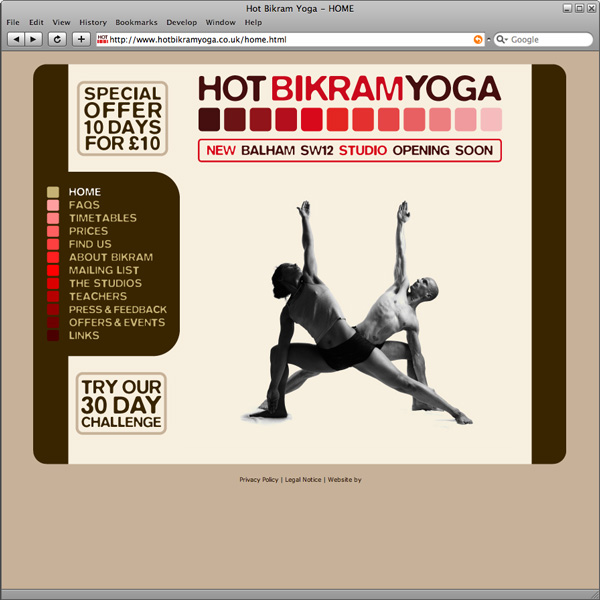
Task: Go to the HOME navigation link
Action: point(85,192)
